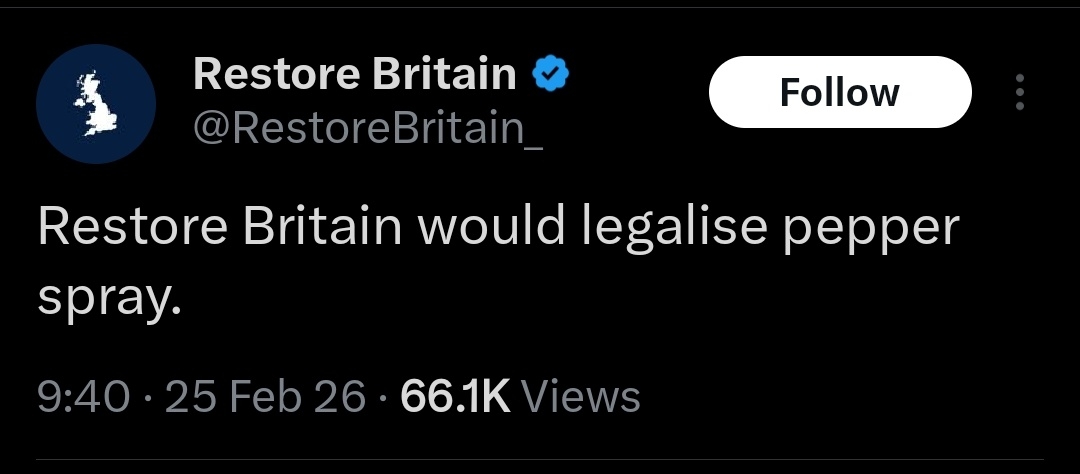Follow the Restore Britain account
Screen dimensions: 1080x474
point(839,93)
